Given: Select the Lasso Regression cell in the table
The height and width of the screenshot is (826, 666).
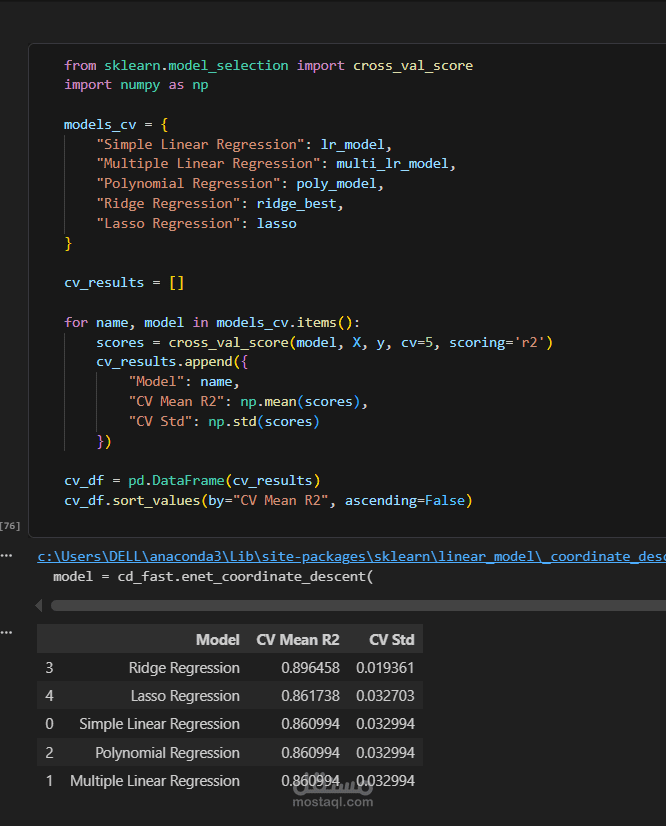Looking at the screenshot, I should point(185,696).
